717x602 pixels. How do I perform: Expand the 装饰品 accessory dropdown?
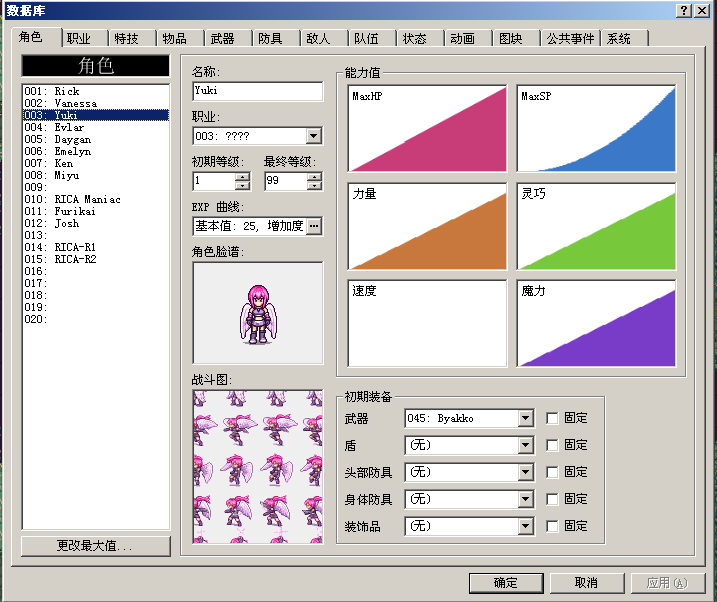(525, 526)
